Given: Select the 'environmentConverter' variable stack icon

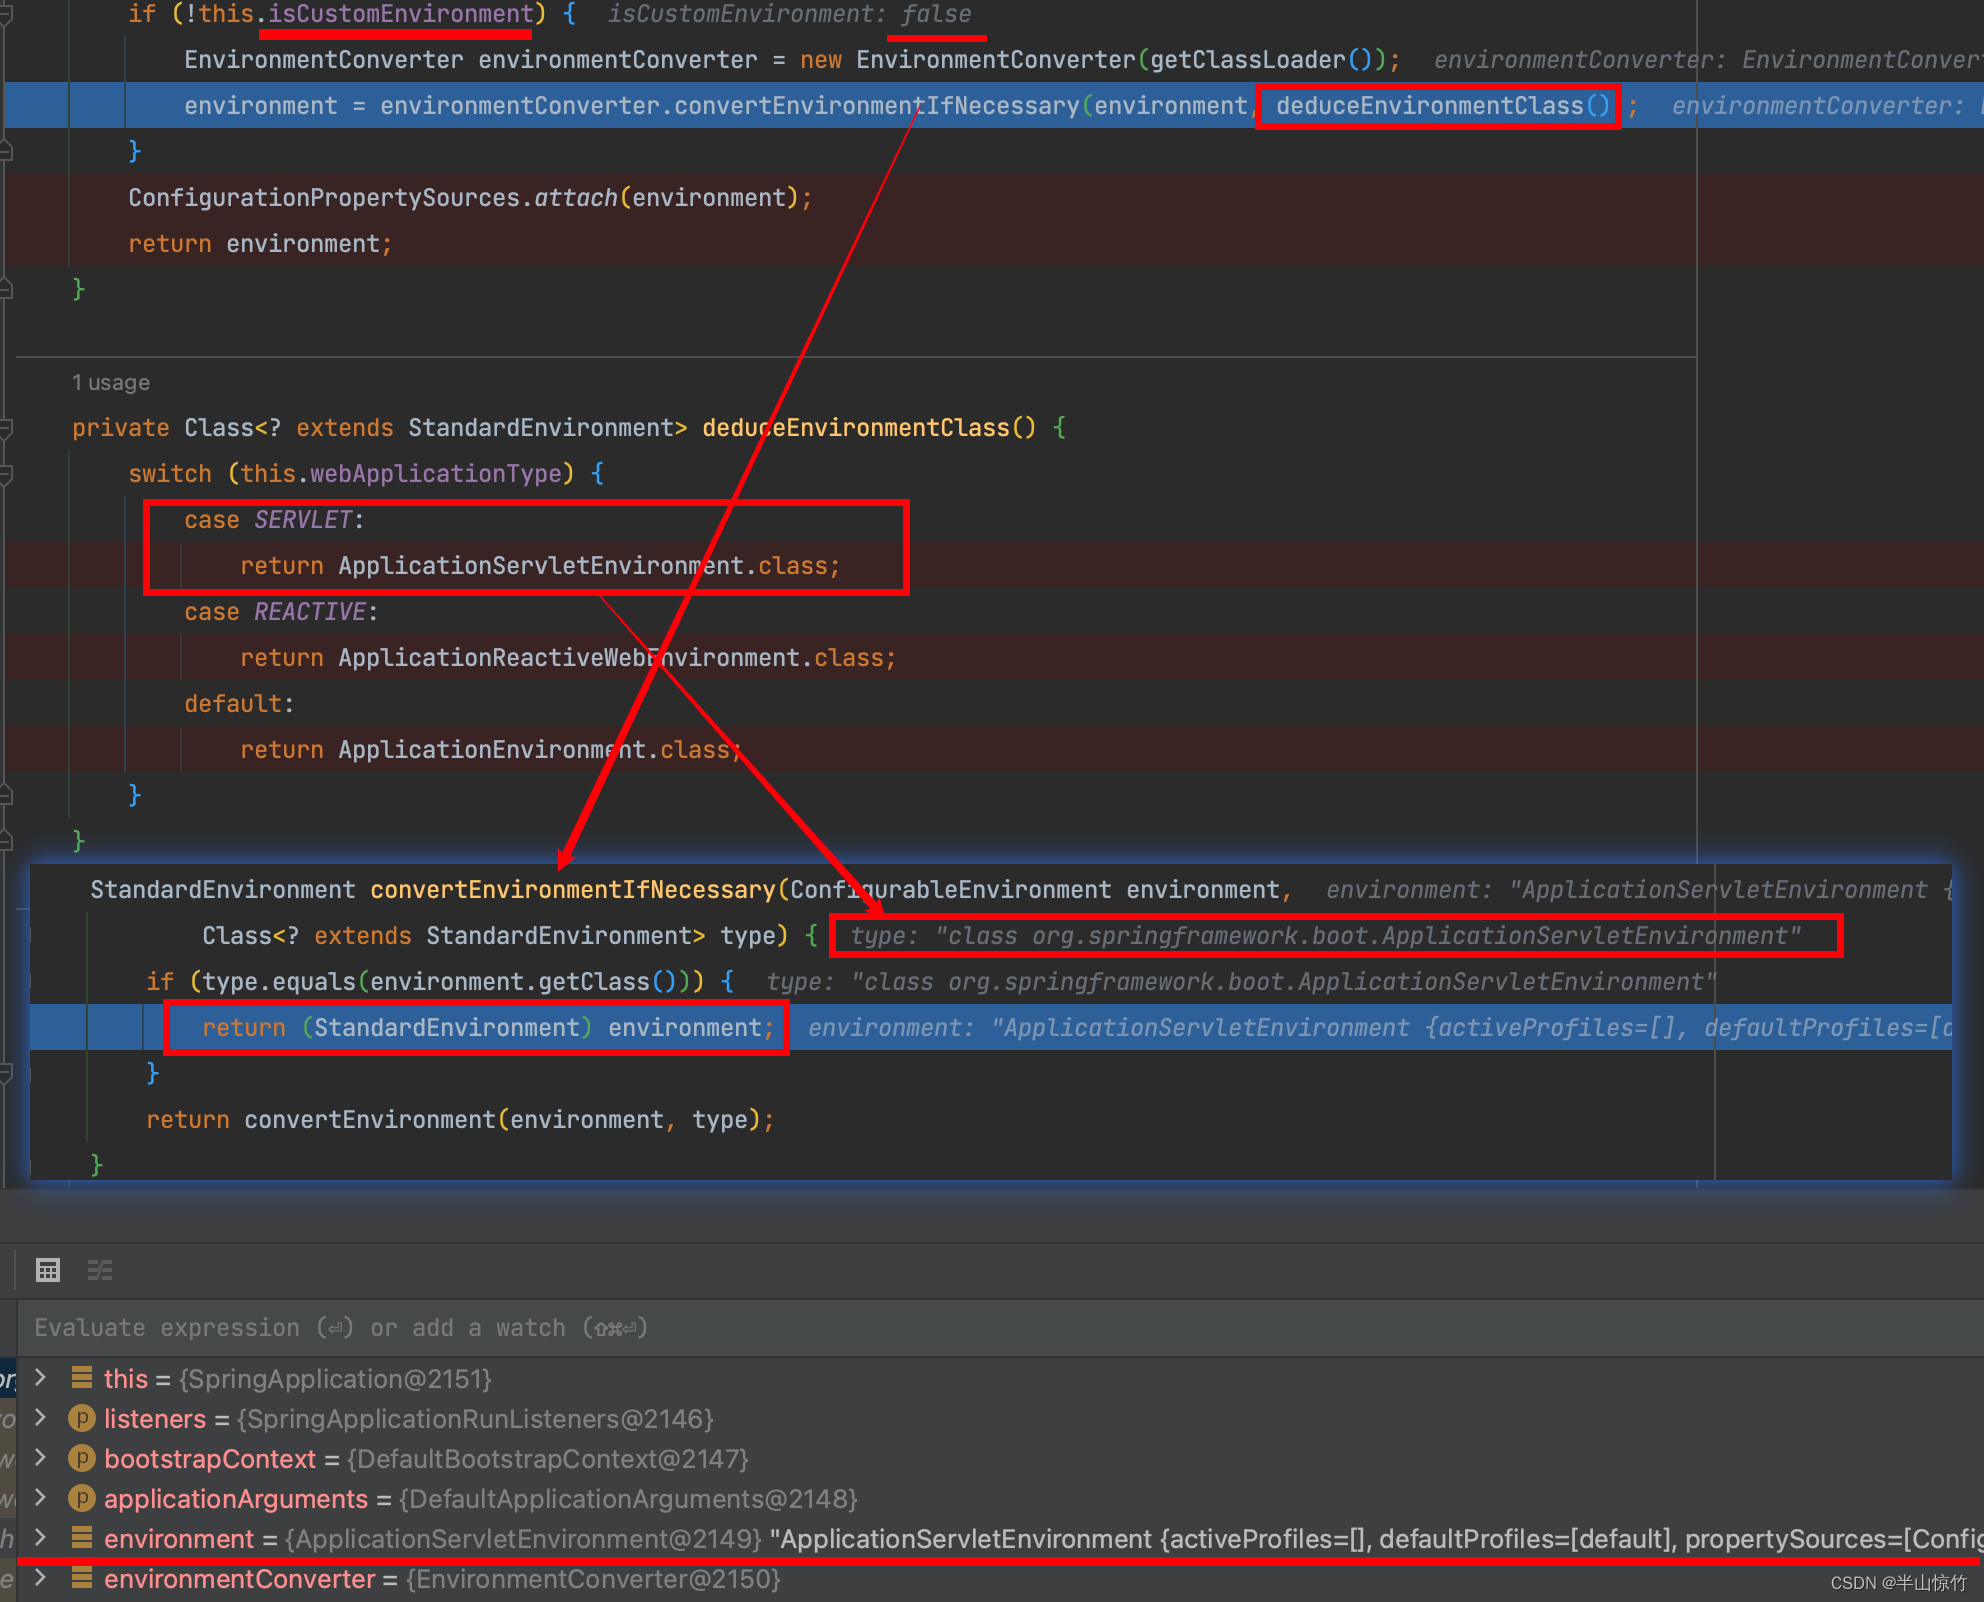Looking at the screenshot, I should 82,1578.
